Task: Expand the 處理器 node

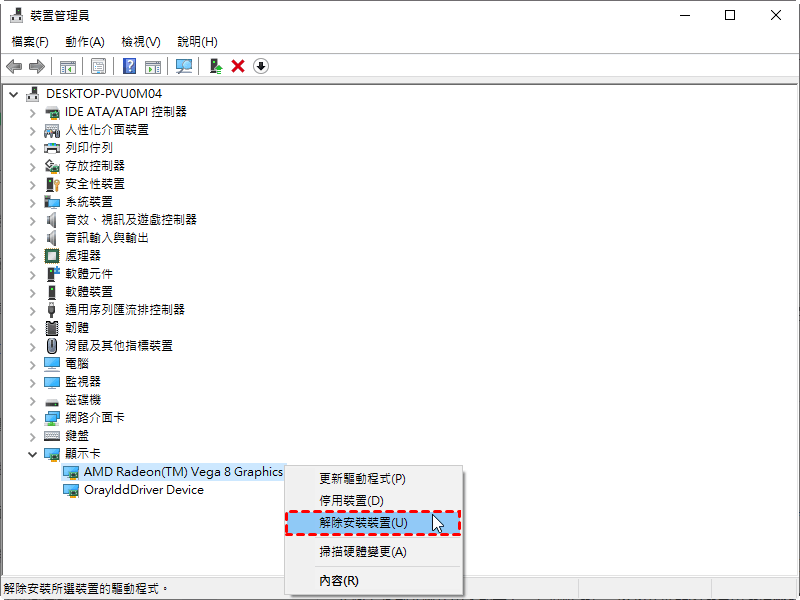Action: coord(32,256)
